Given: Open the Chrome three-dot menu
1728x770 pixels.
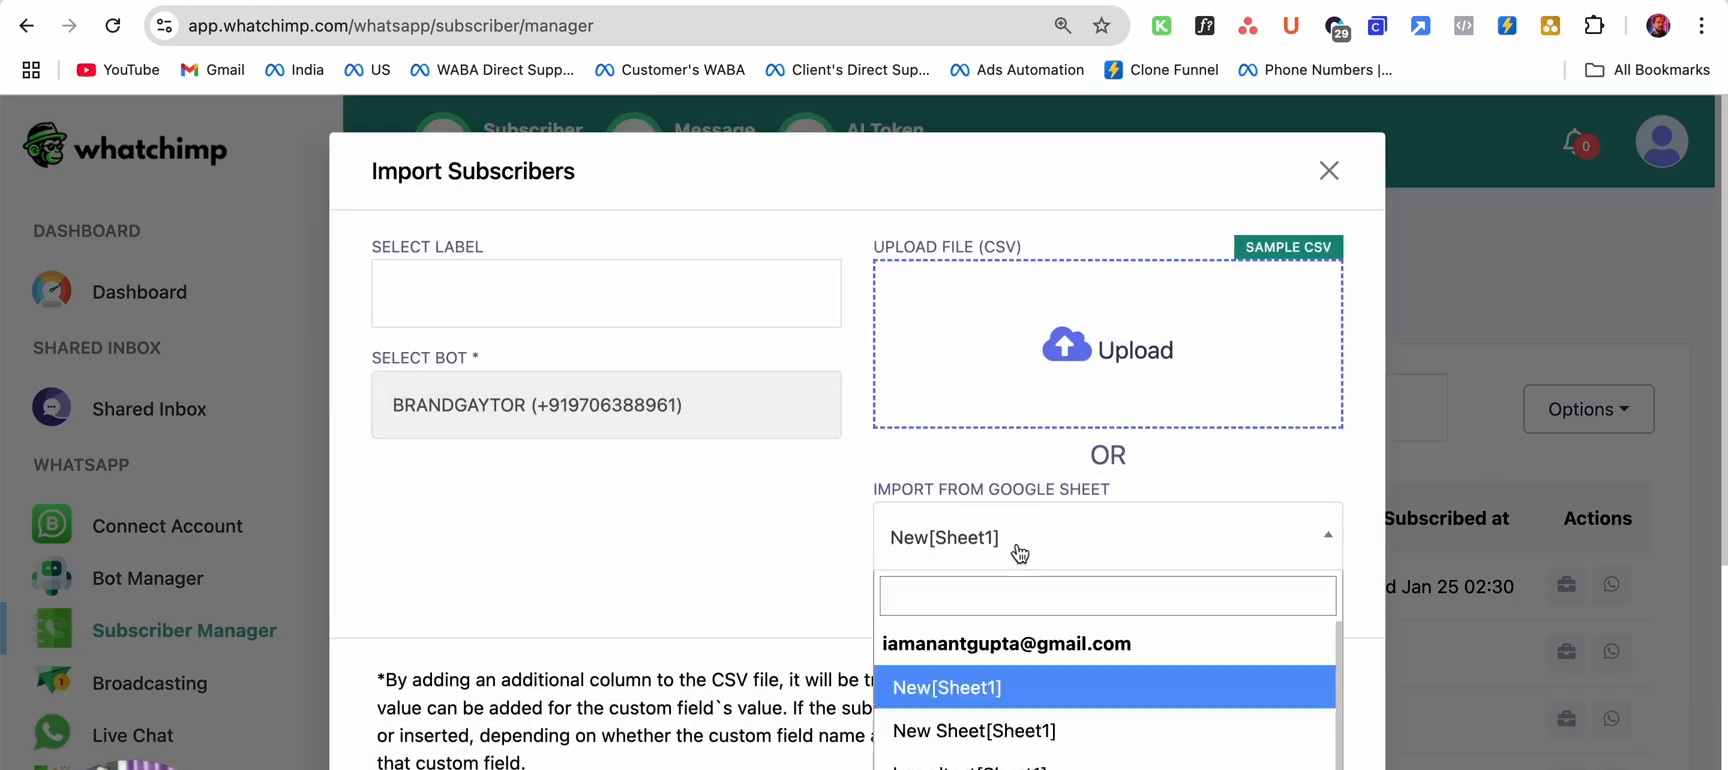Looking at the screenshot, I should pyautogui.click(x=1701, y=26).
